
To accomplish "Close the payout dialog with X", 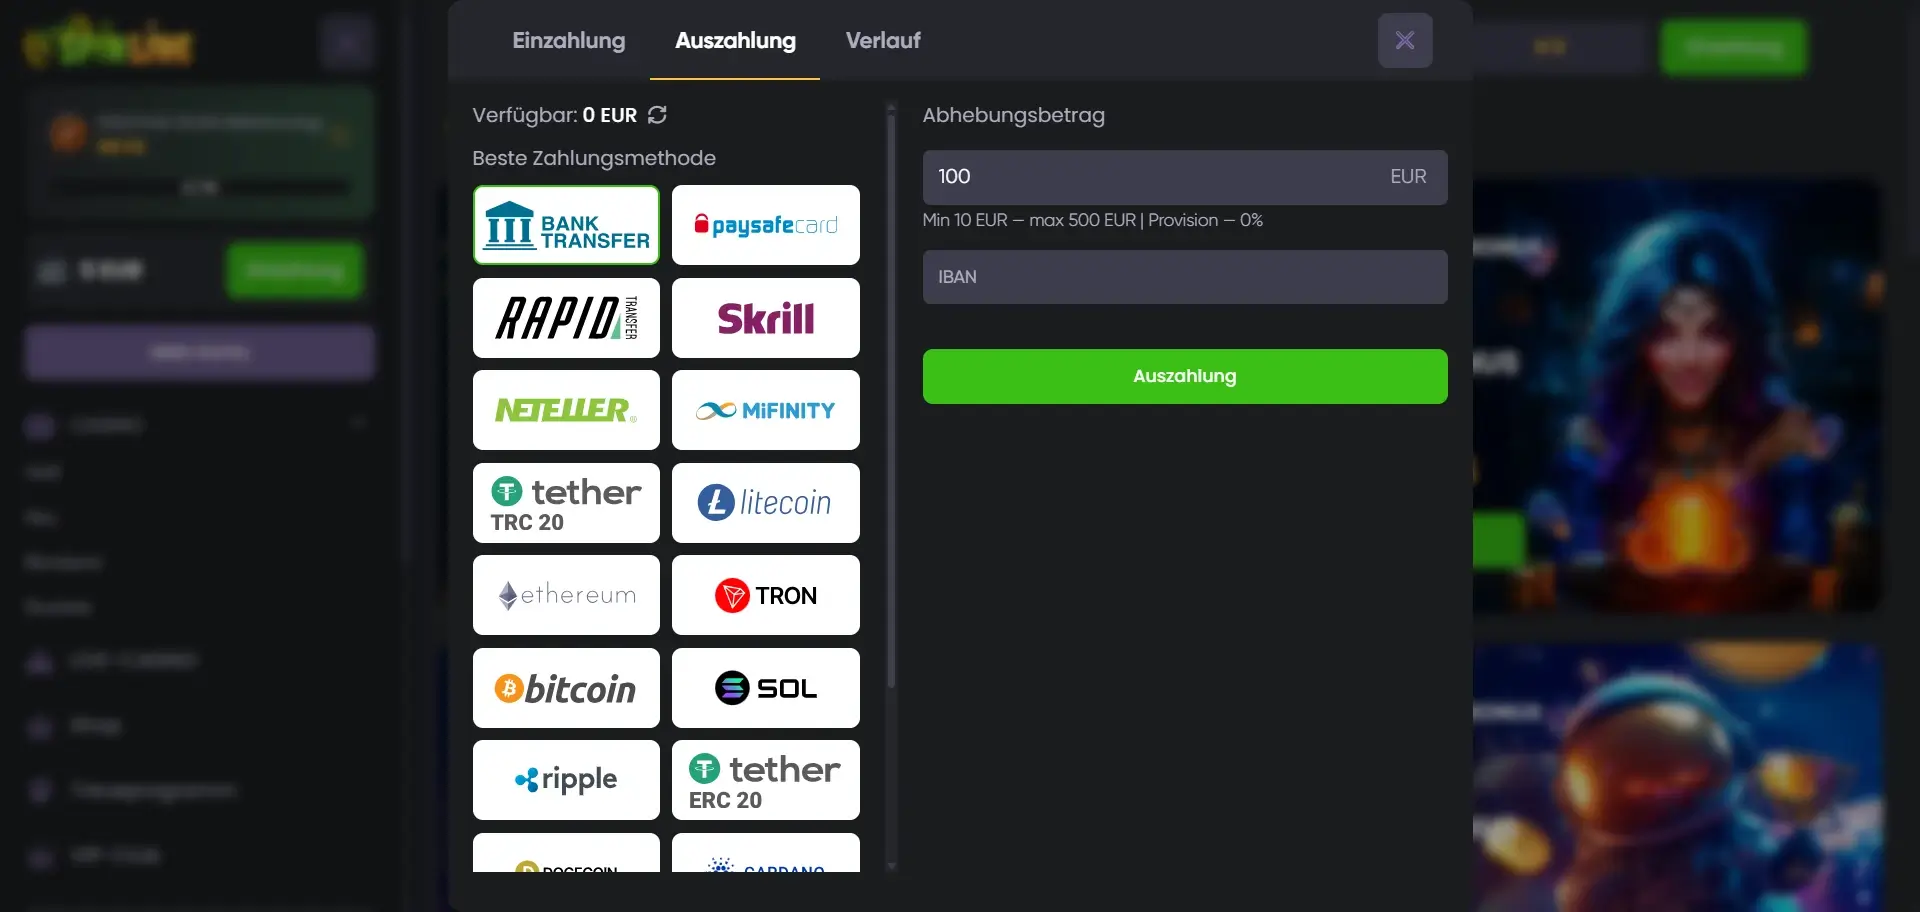I will pos(1404,41).
